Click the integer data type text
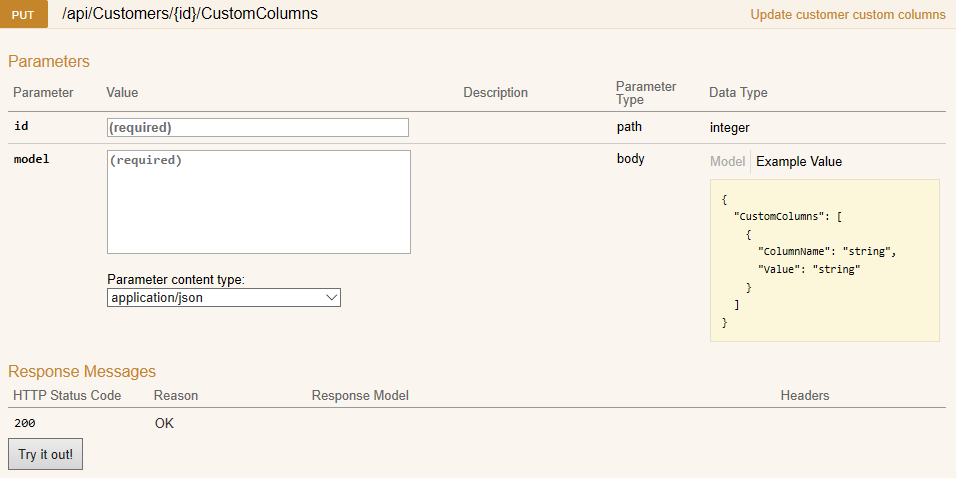Viewport: 956px width, 478px height. tap(729, 128)
